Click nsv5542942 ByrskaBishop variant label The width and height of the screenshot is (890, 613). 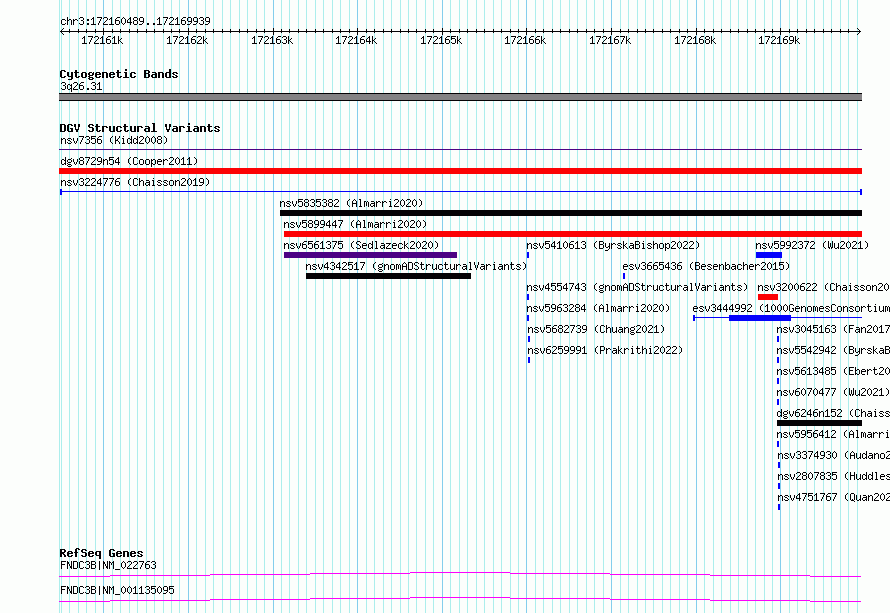[x=833, y=350]
